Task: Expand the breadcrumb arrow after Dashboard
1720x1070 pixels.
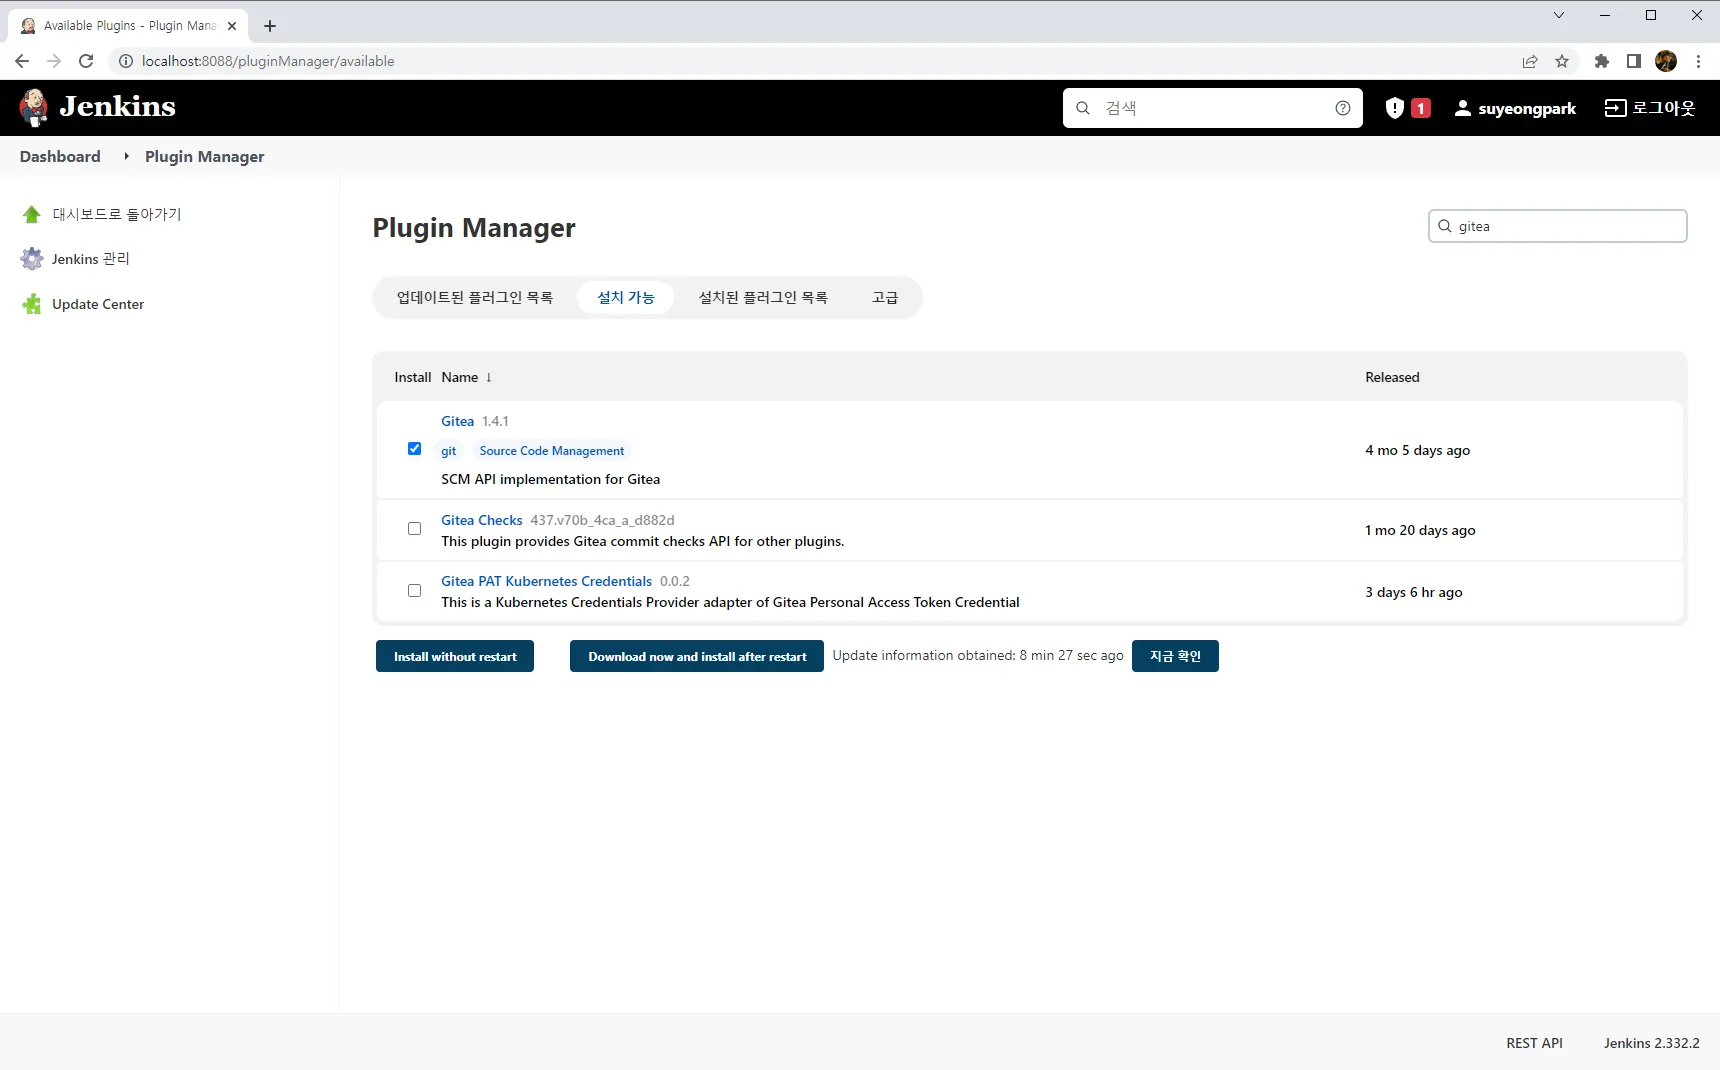Action: 126,156
